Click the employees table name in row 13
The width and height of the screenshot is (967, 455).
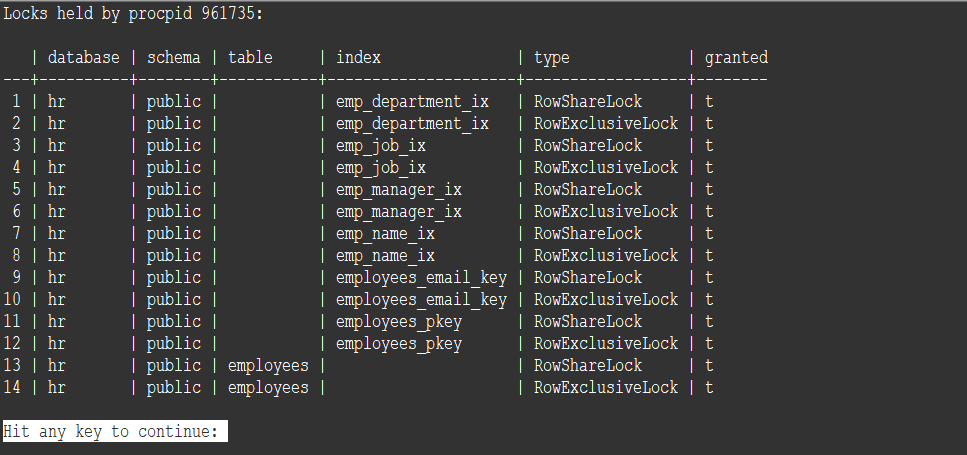coord(268,366)
